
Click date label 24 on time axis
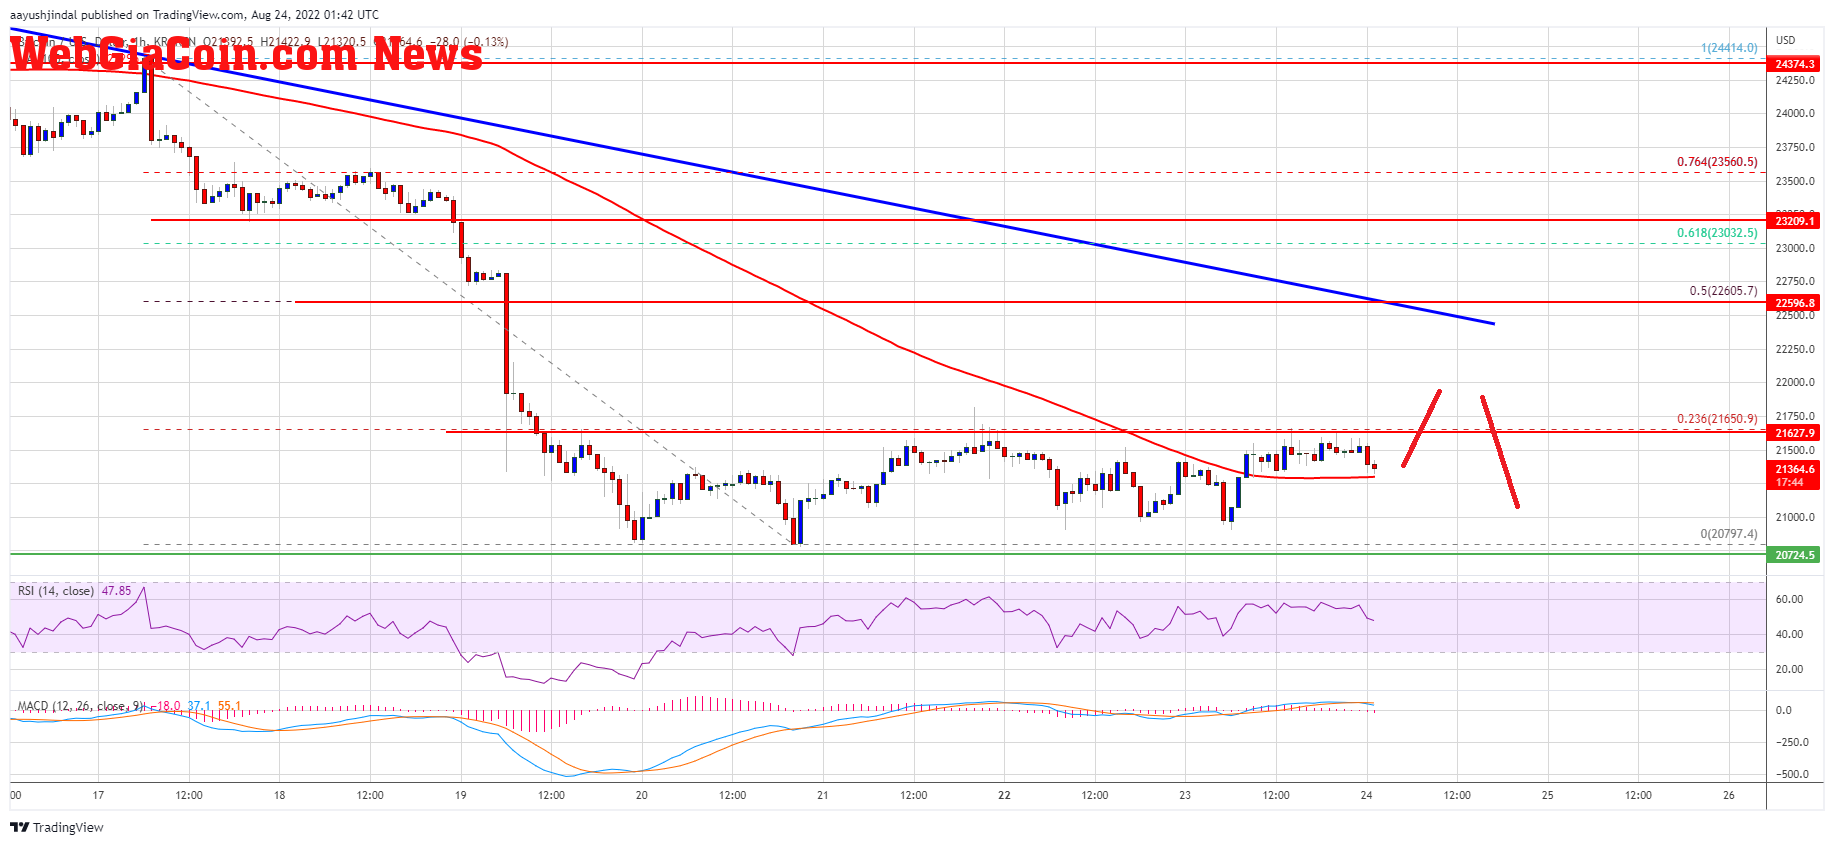[x=1366, y=796]
